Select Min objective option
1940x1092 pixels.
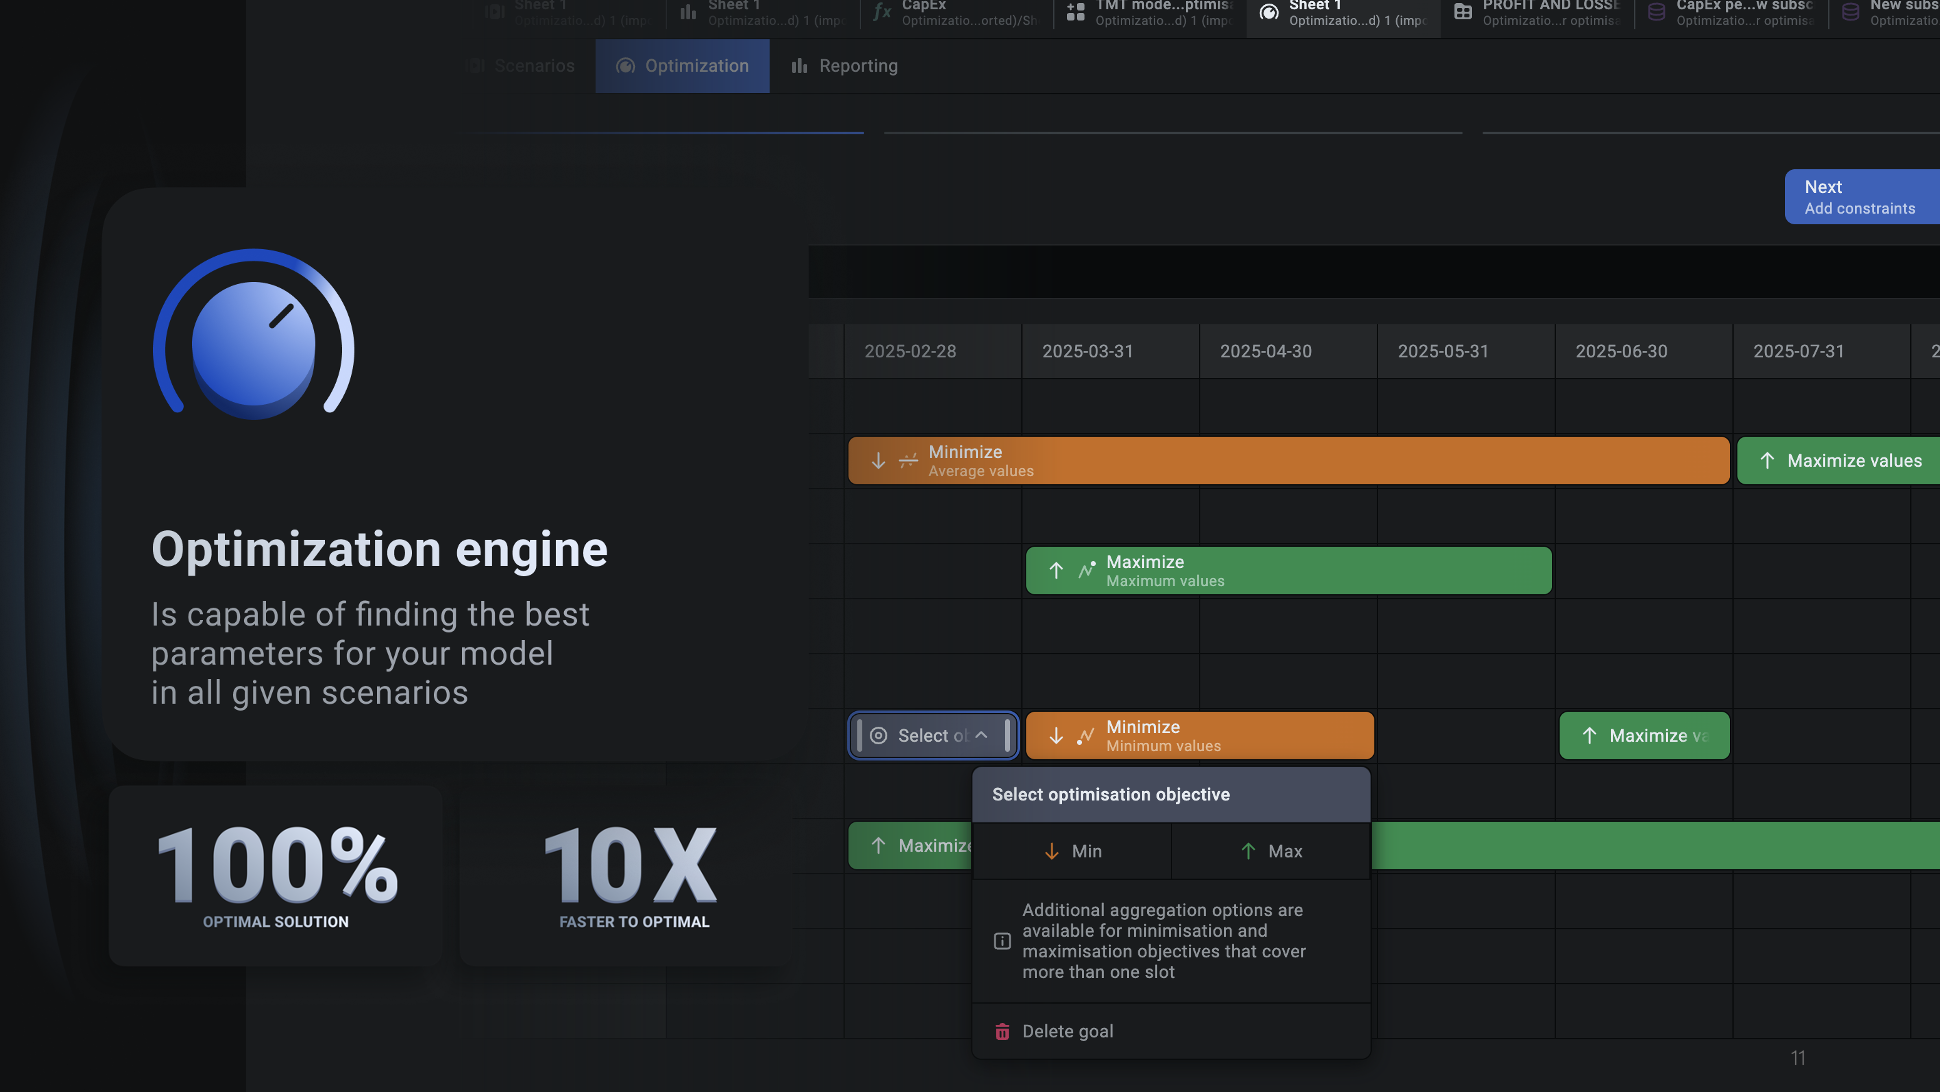coord(1072,851)
